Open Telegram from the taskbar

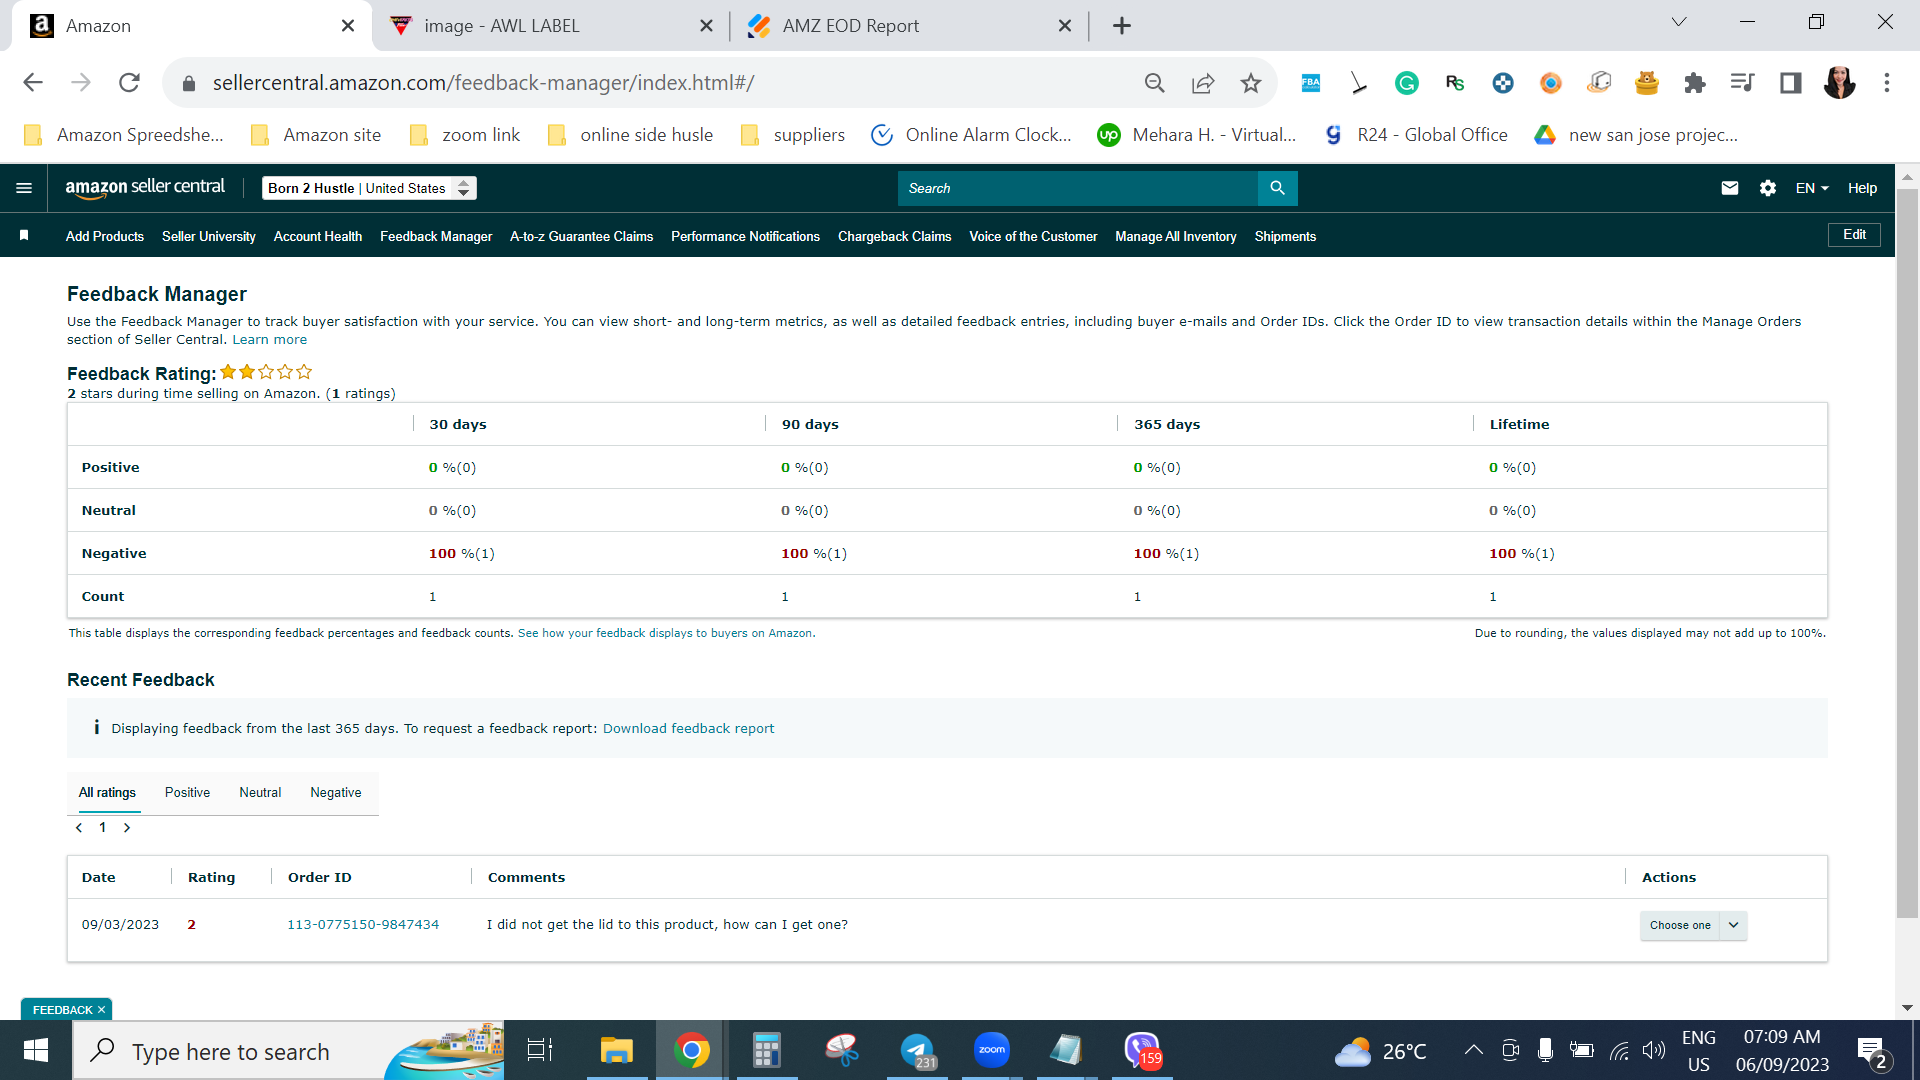[917, 1051]
